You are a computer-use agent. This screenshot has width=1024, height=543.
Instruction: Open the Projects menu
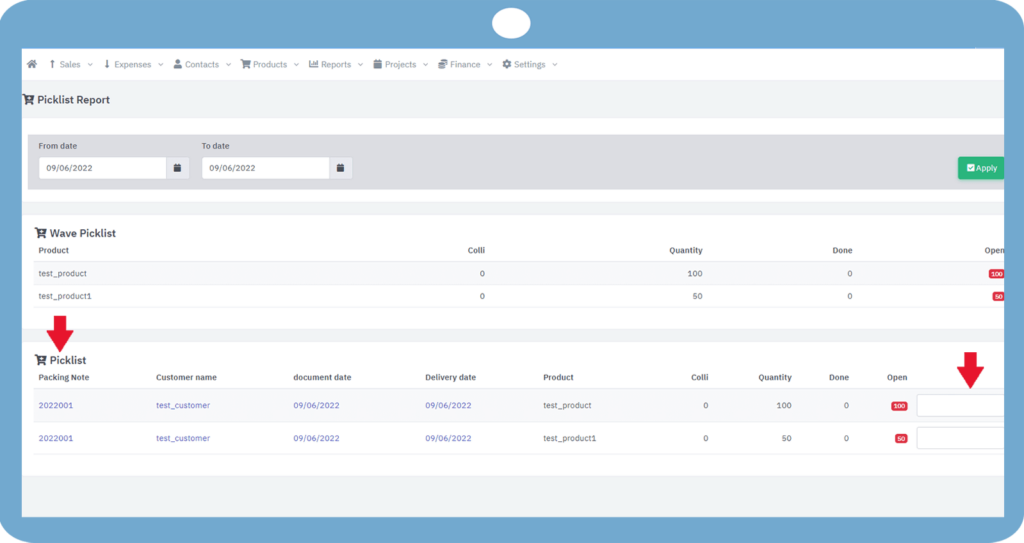click(x=400, y=64)
